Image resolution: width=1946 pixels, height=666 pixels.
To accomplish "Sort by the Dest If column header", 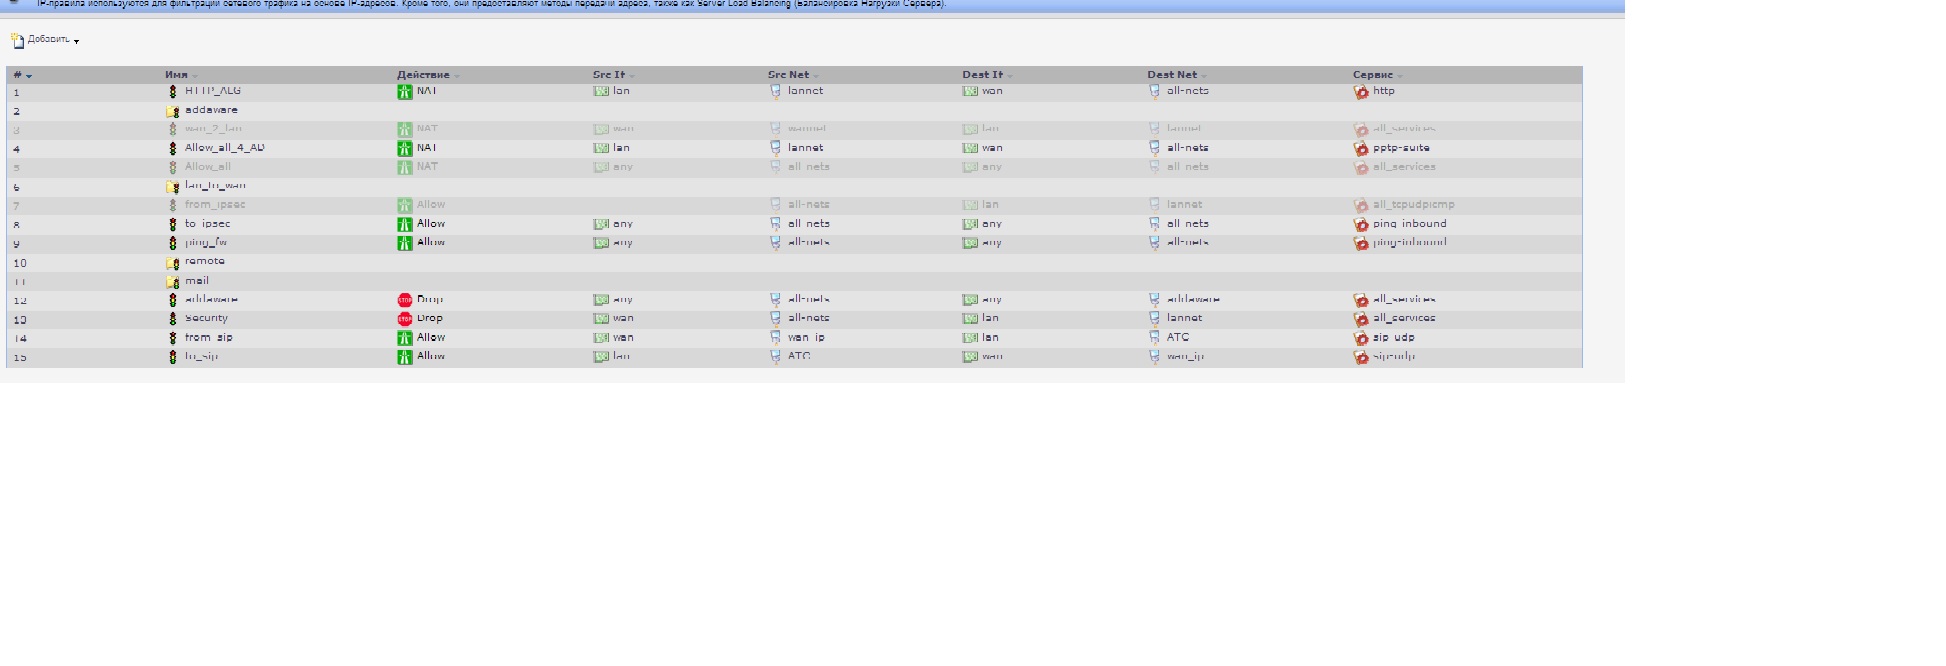I will (x=986, y=75).
